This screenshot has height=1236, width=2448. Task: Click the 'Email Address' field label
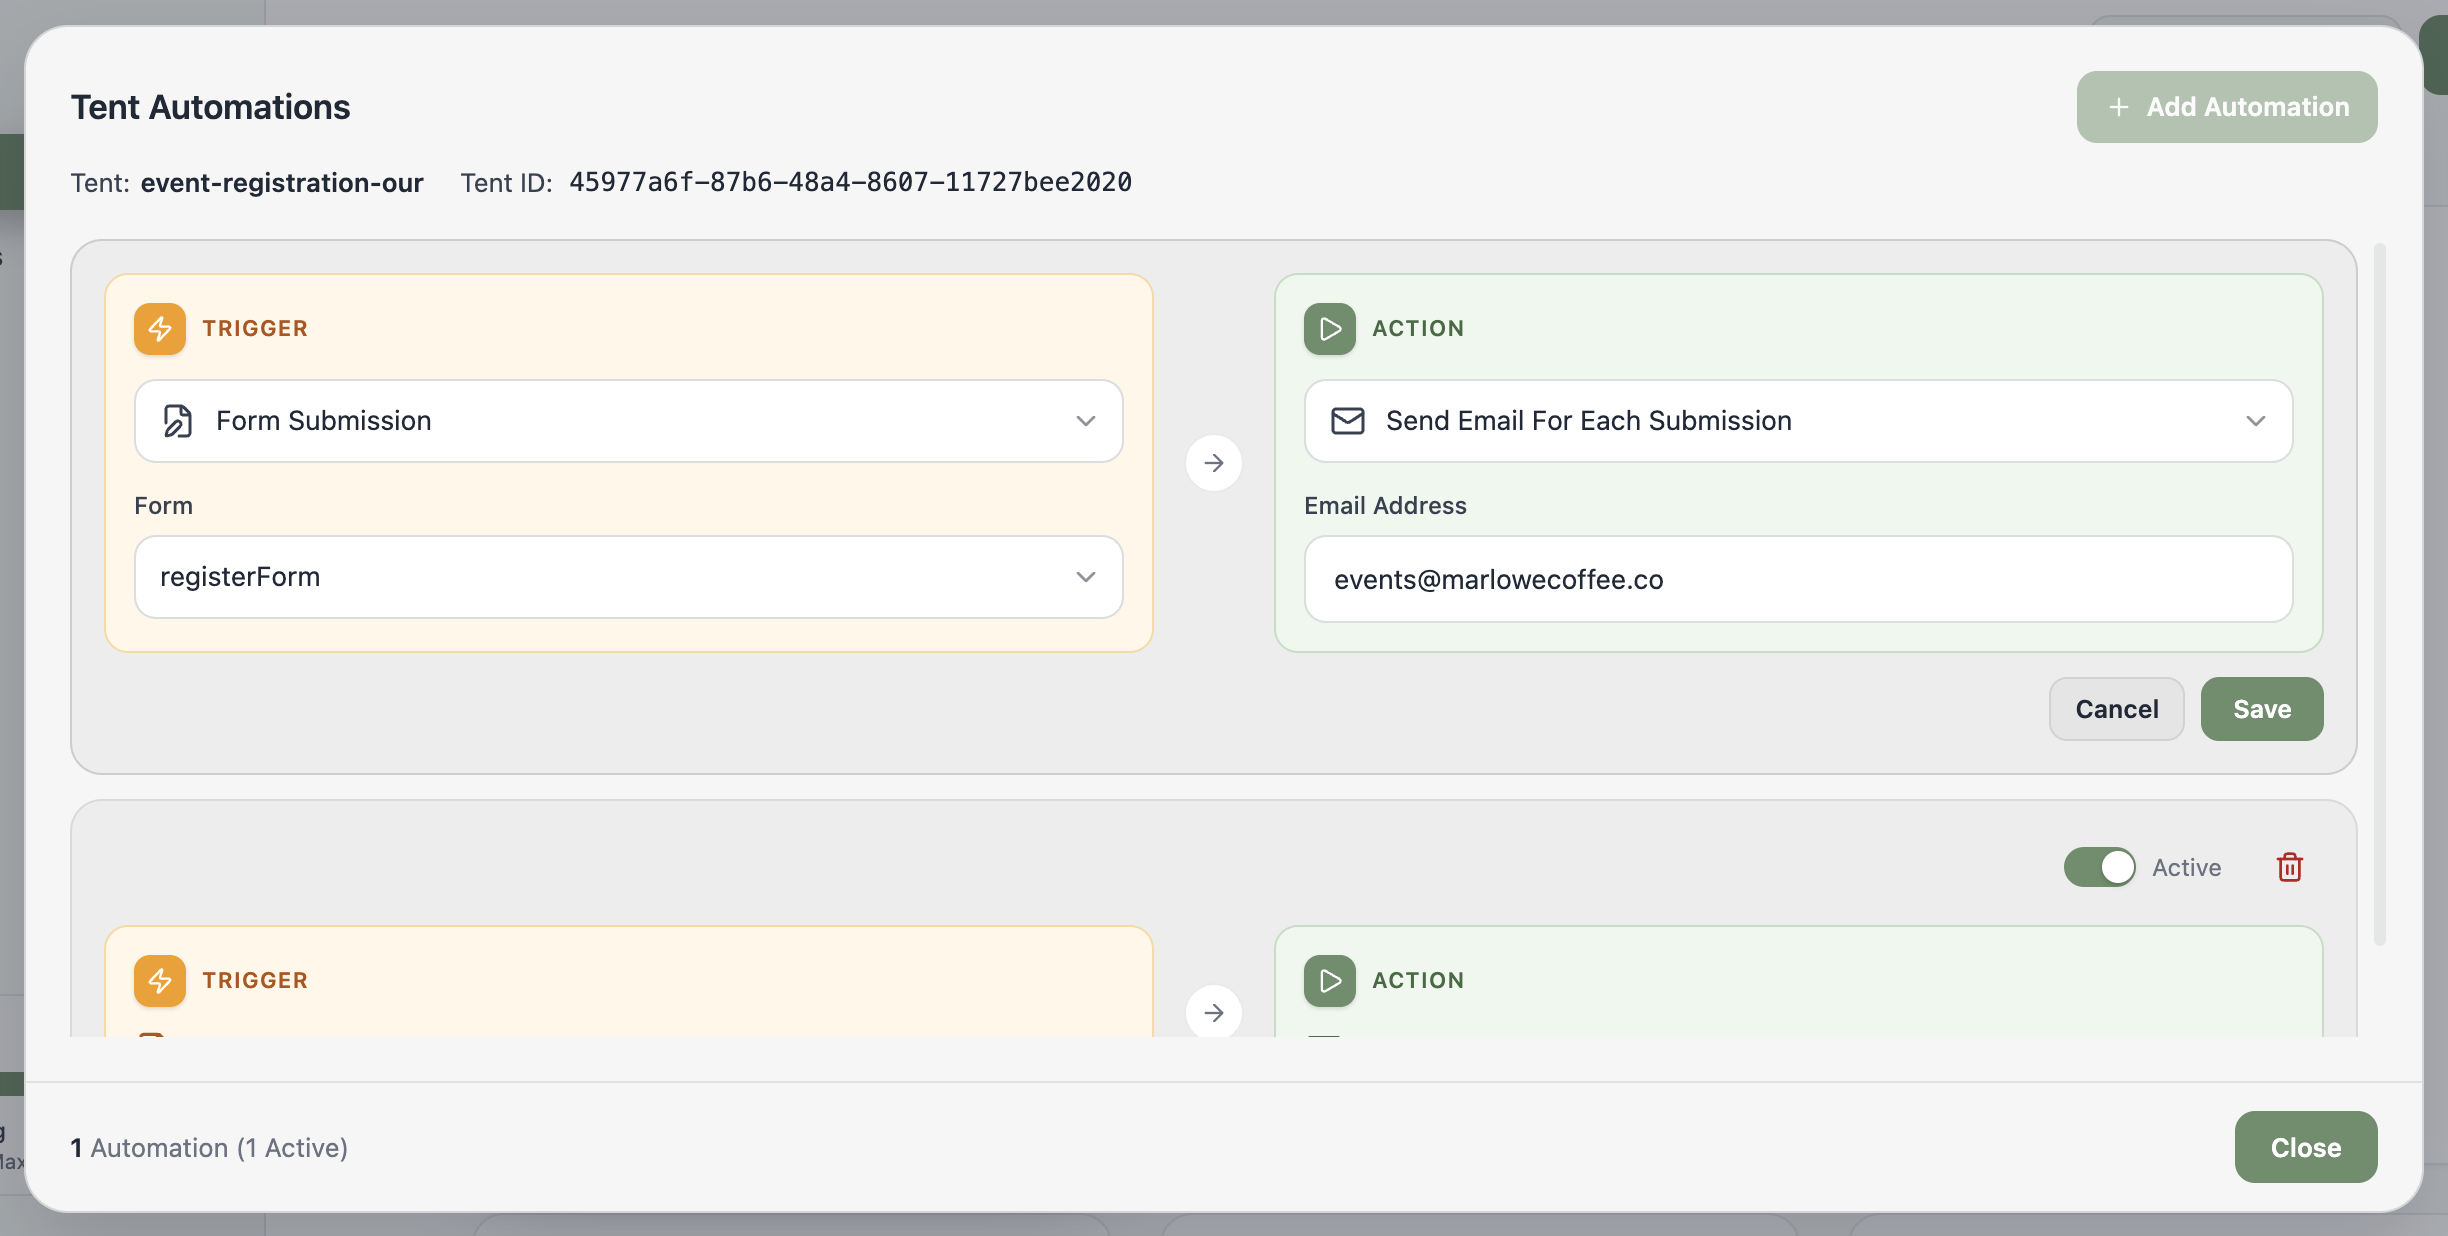pyautogui.click(x=1385, y=506)
